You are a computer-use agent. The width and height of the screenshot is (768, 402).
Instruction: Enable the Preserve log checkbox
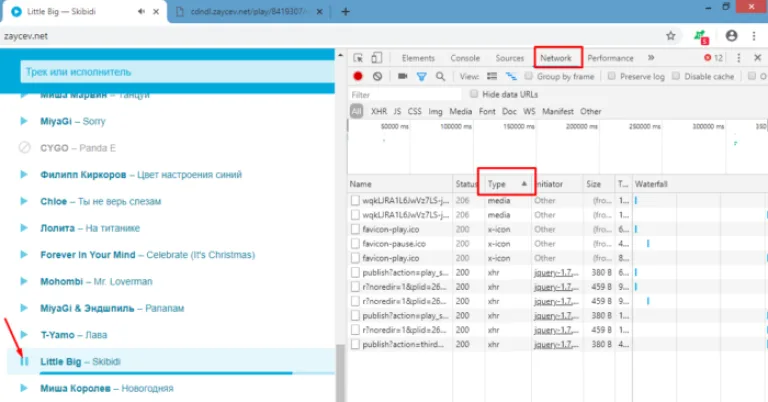611,76
